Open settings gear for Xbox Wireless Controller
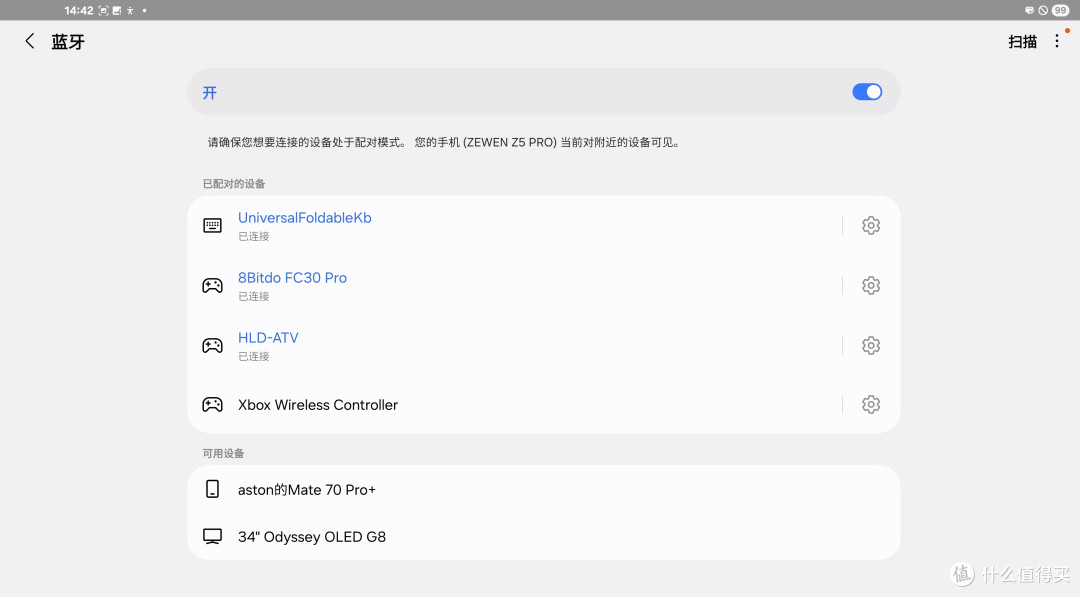 [871, 404]
